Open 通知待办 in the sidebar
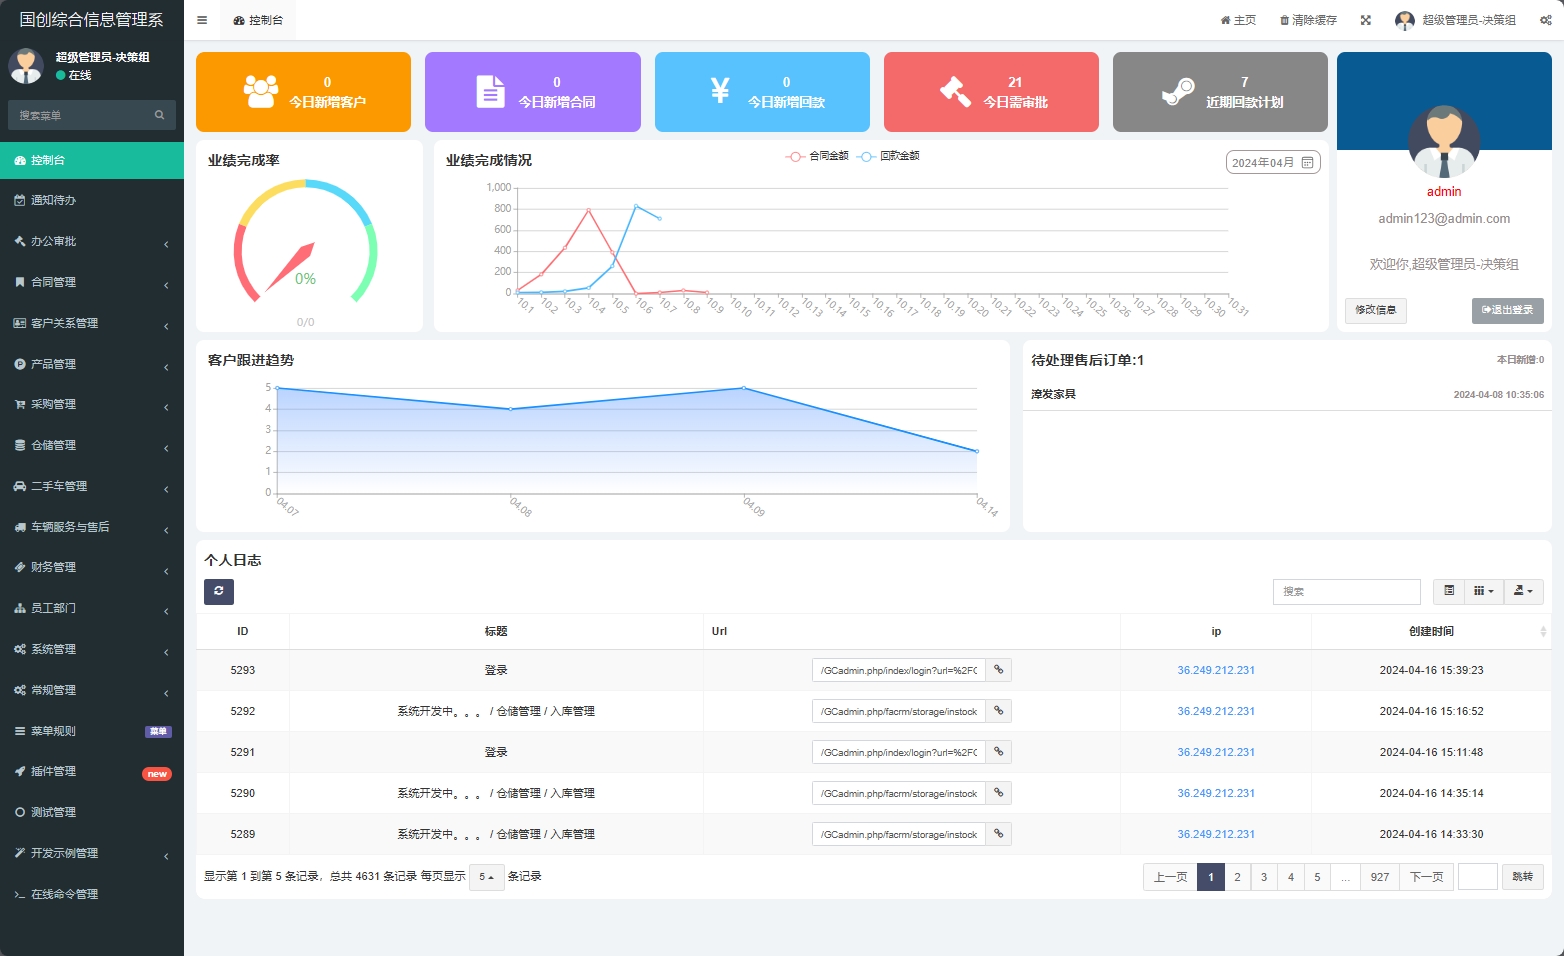 90,200
